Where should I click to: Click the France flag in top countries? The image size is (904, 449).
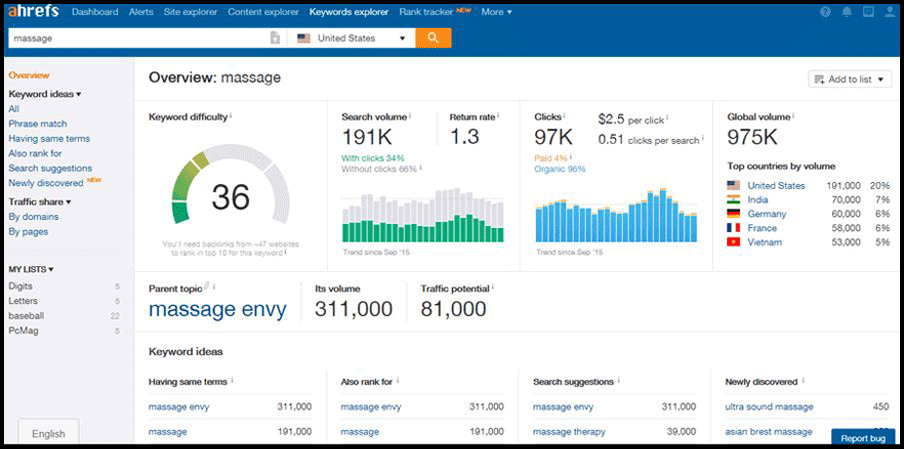tap(733, 228)
